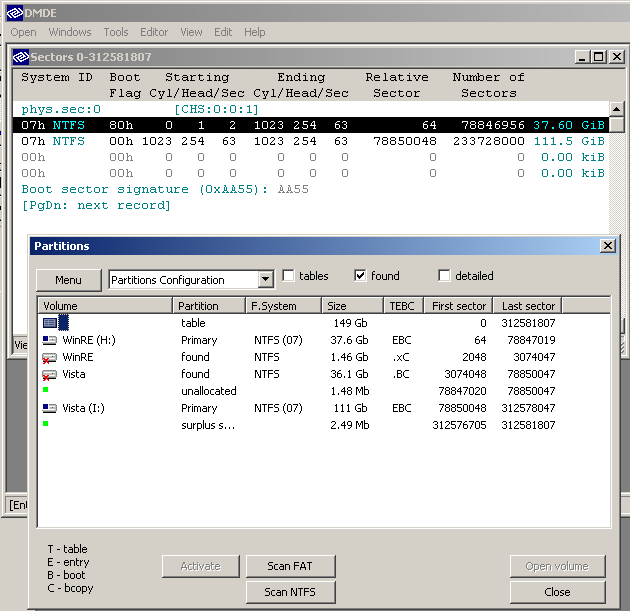Image resolution: width=630 pixels, height=611 pixels.
Task: Select the WinRE (H:) volume name
Action: click(89, 340)
